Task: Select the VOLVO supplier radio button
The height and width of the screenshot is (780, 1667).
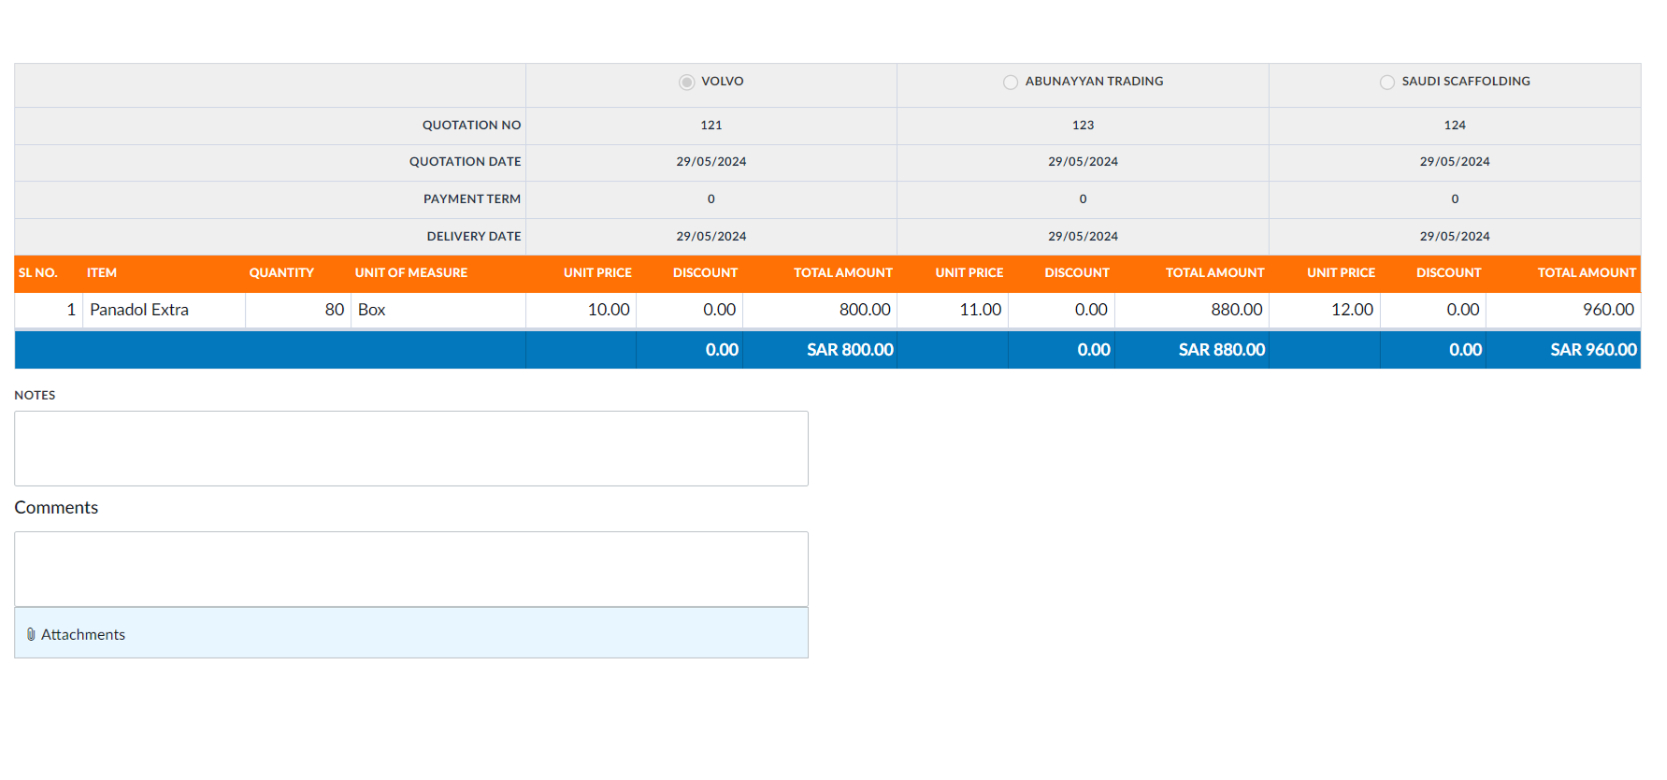Action: pos(686,82)
